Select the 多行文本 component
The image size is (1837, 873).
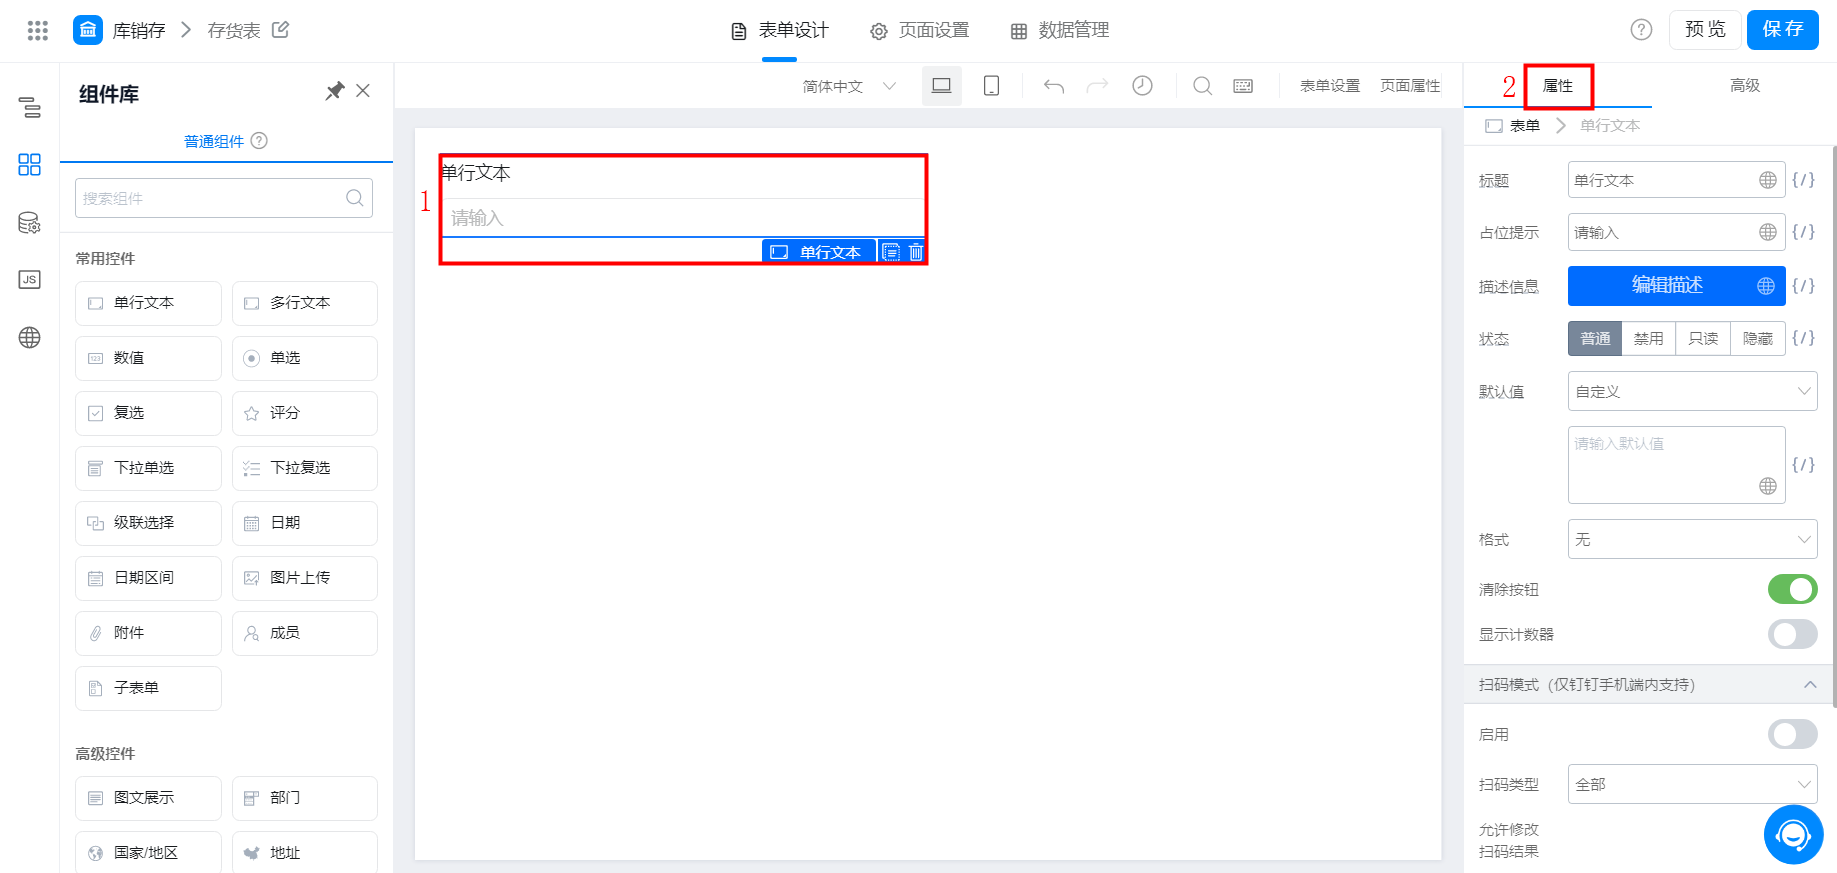pyautogui.click(x=305, y=303)
